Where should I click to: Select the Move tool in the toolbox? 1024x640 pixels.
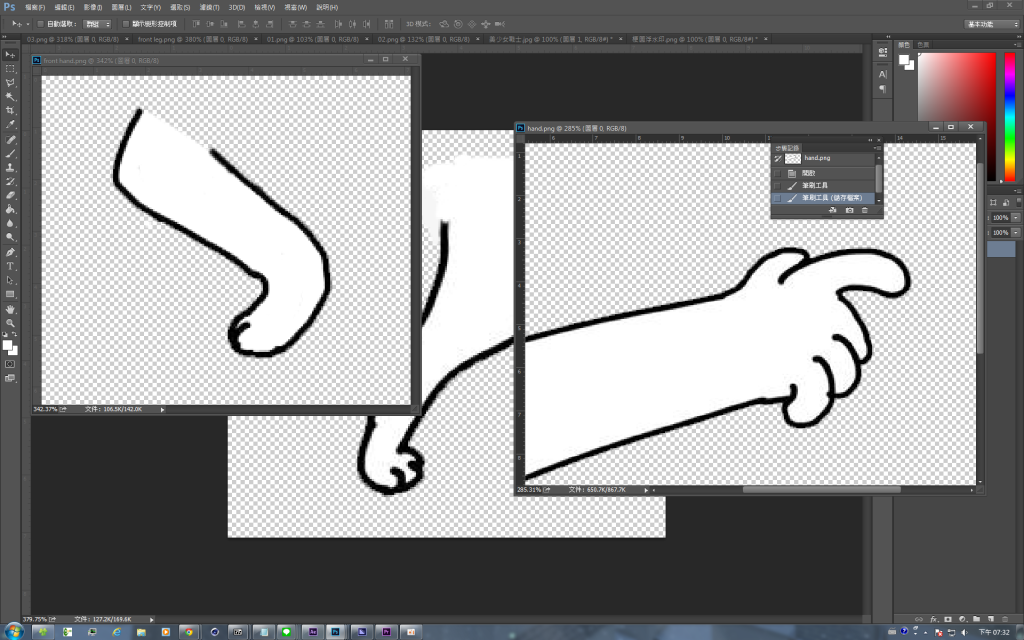tap(11, 54)
